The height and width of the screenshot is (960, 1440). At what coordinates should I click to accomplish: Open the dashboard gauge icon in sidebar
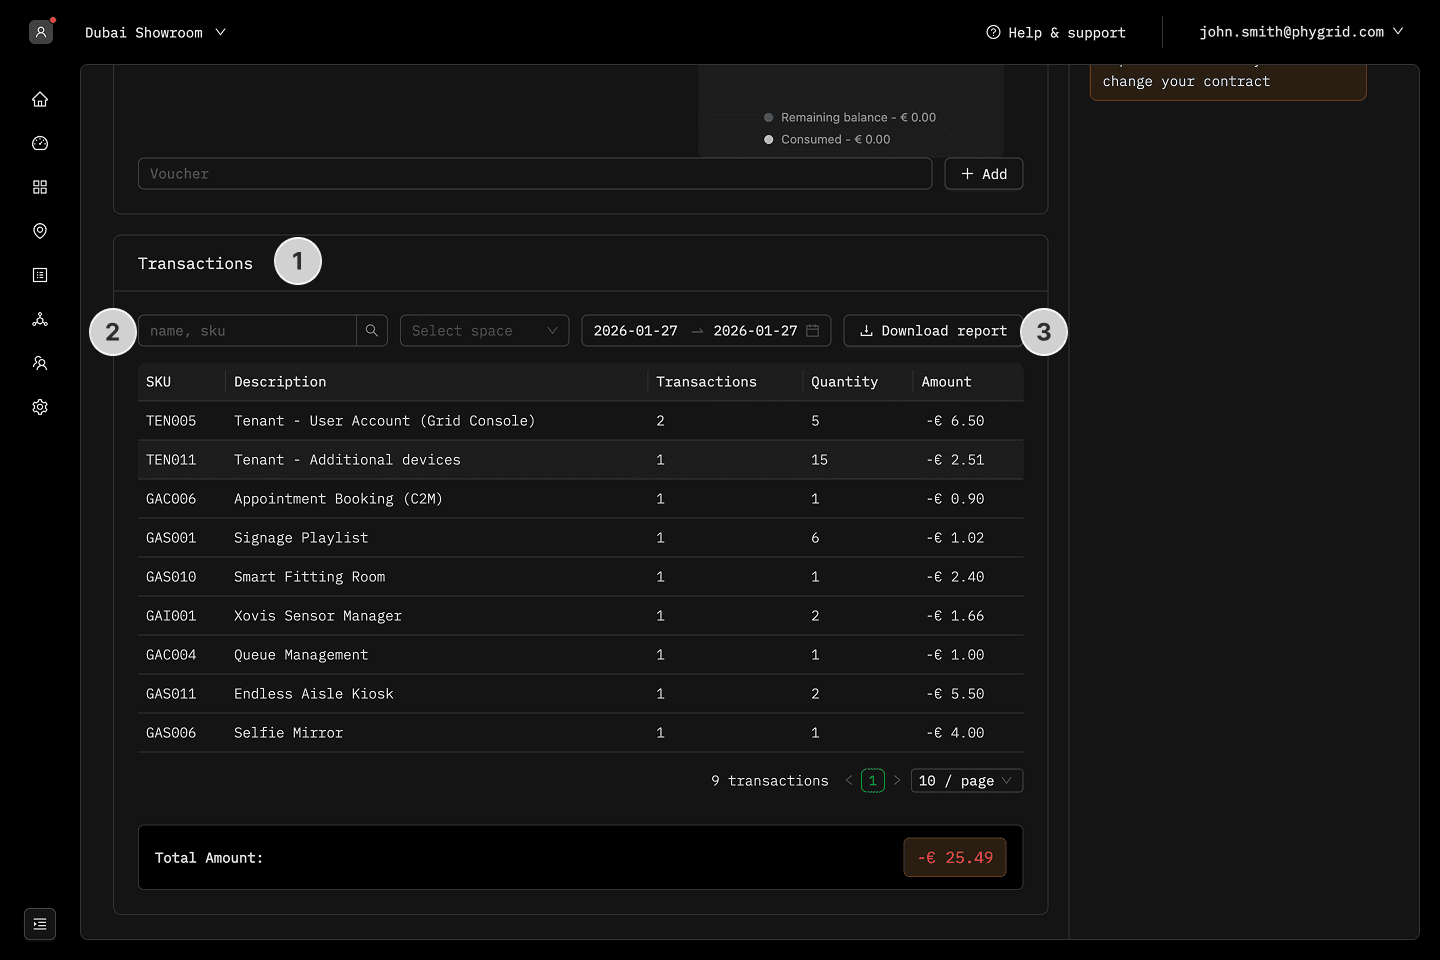[x=40, y=143]
